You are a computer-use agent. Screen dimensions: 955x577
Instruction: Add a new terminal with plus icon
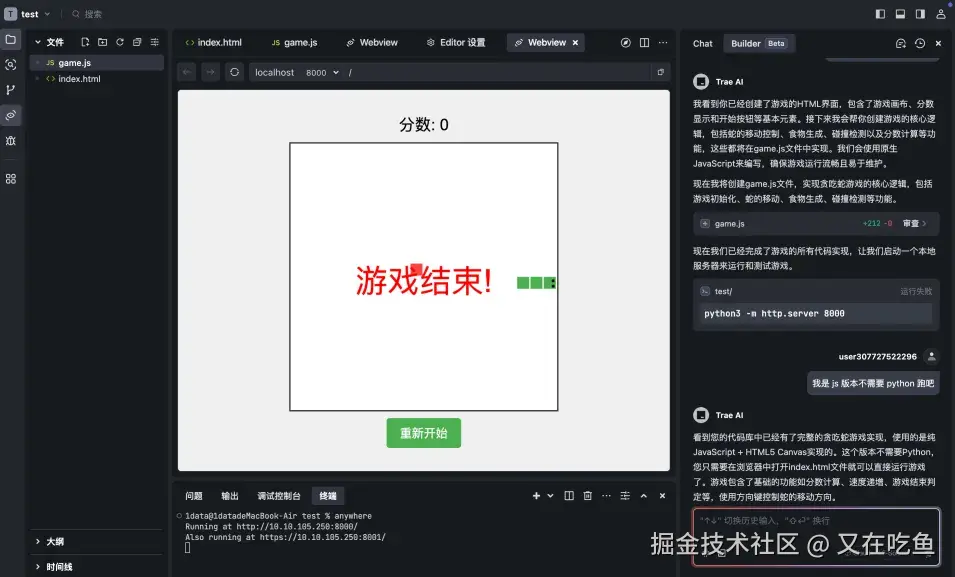(x=537, y=496)
